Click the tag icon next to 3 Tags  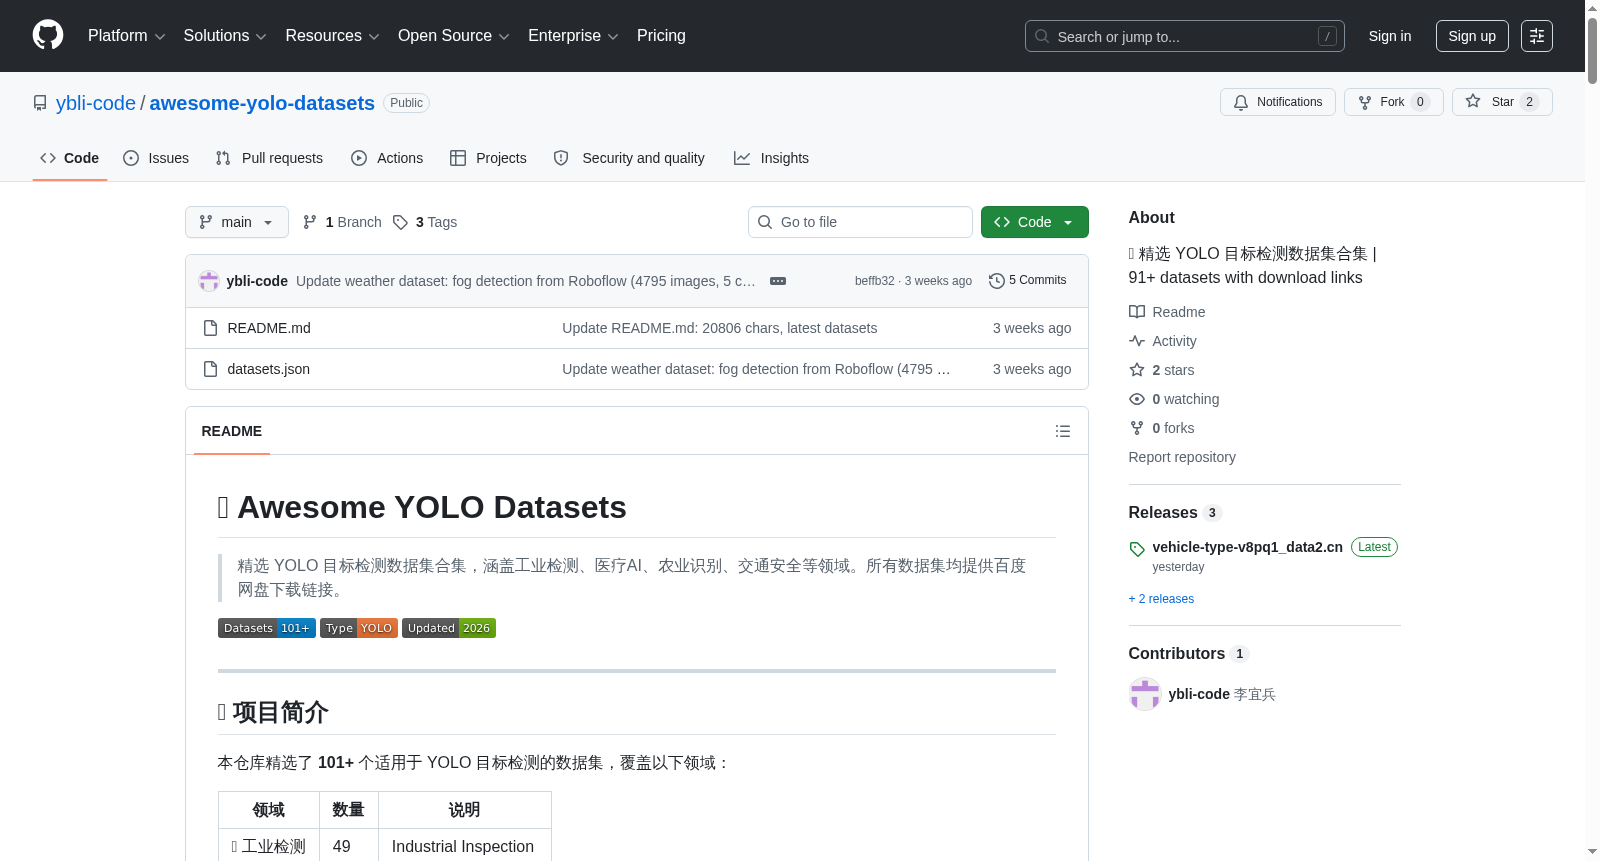[x=400, y=222]
